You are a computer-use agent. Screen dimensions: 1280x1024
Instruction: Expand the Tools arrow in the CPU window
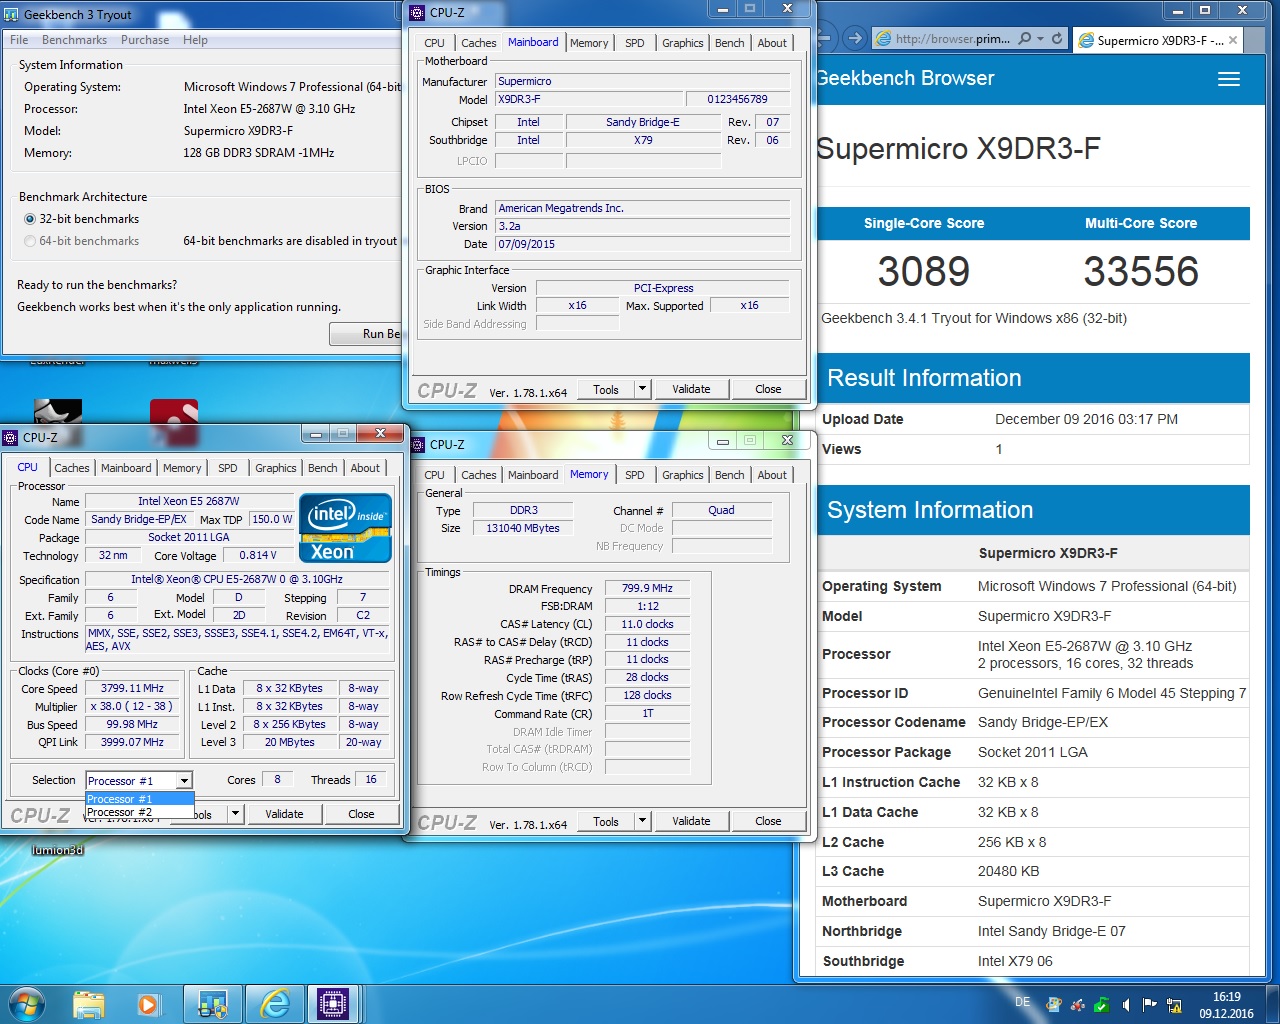pos(235,814)
